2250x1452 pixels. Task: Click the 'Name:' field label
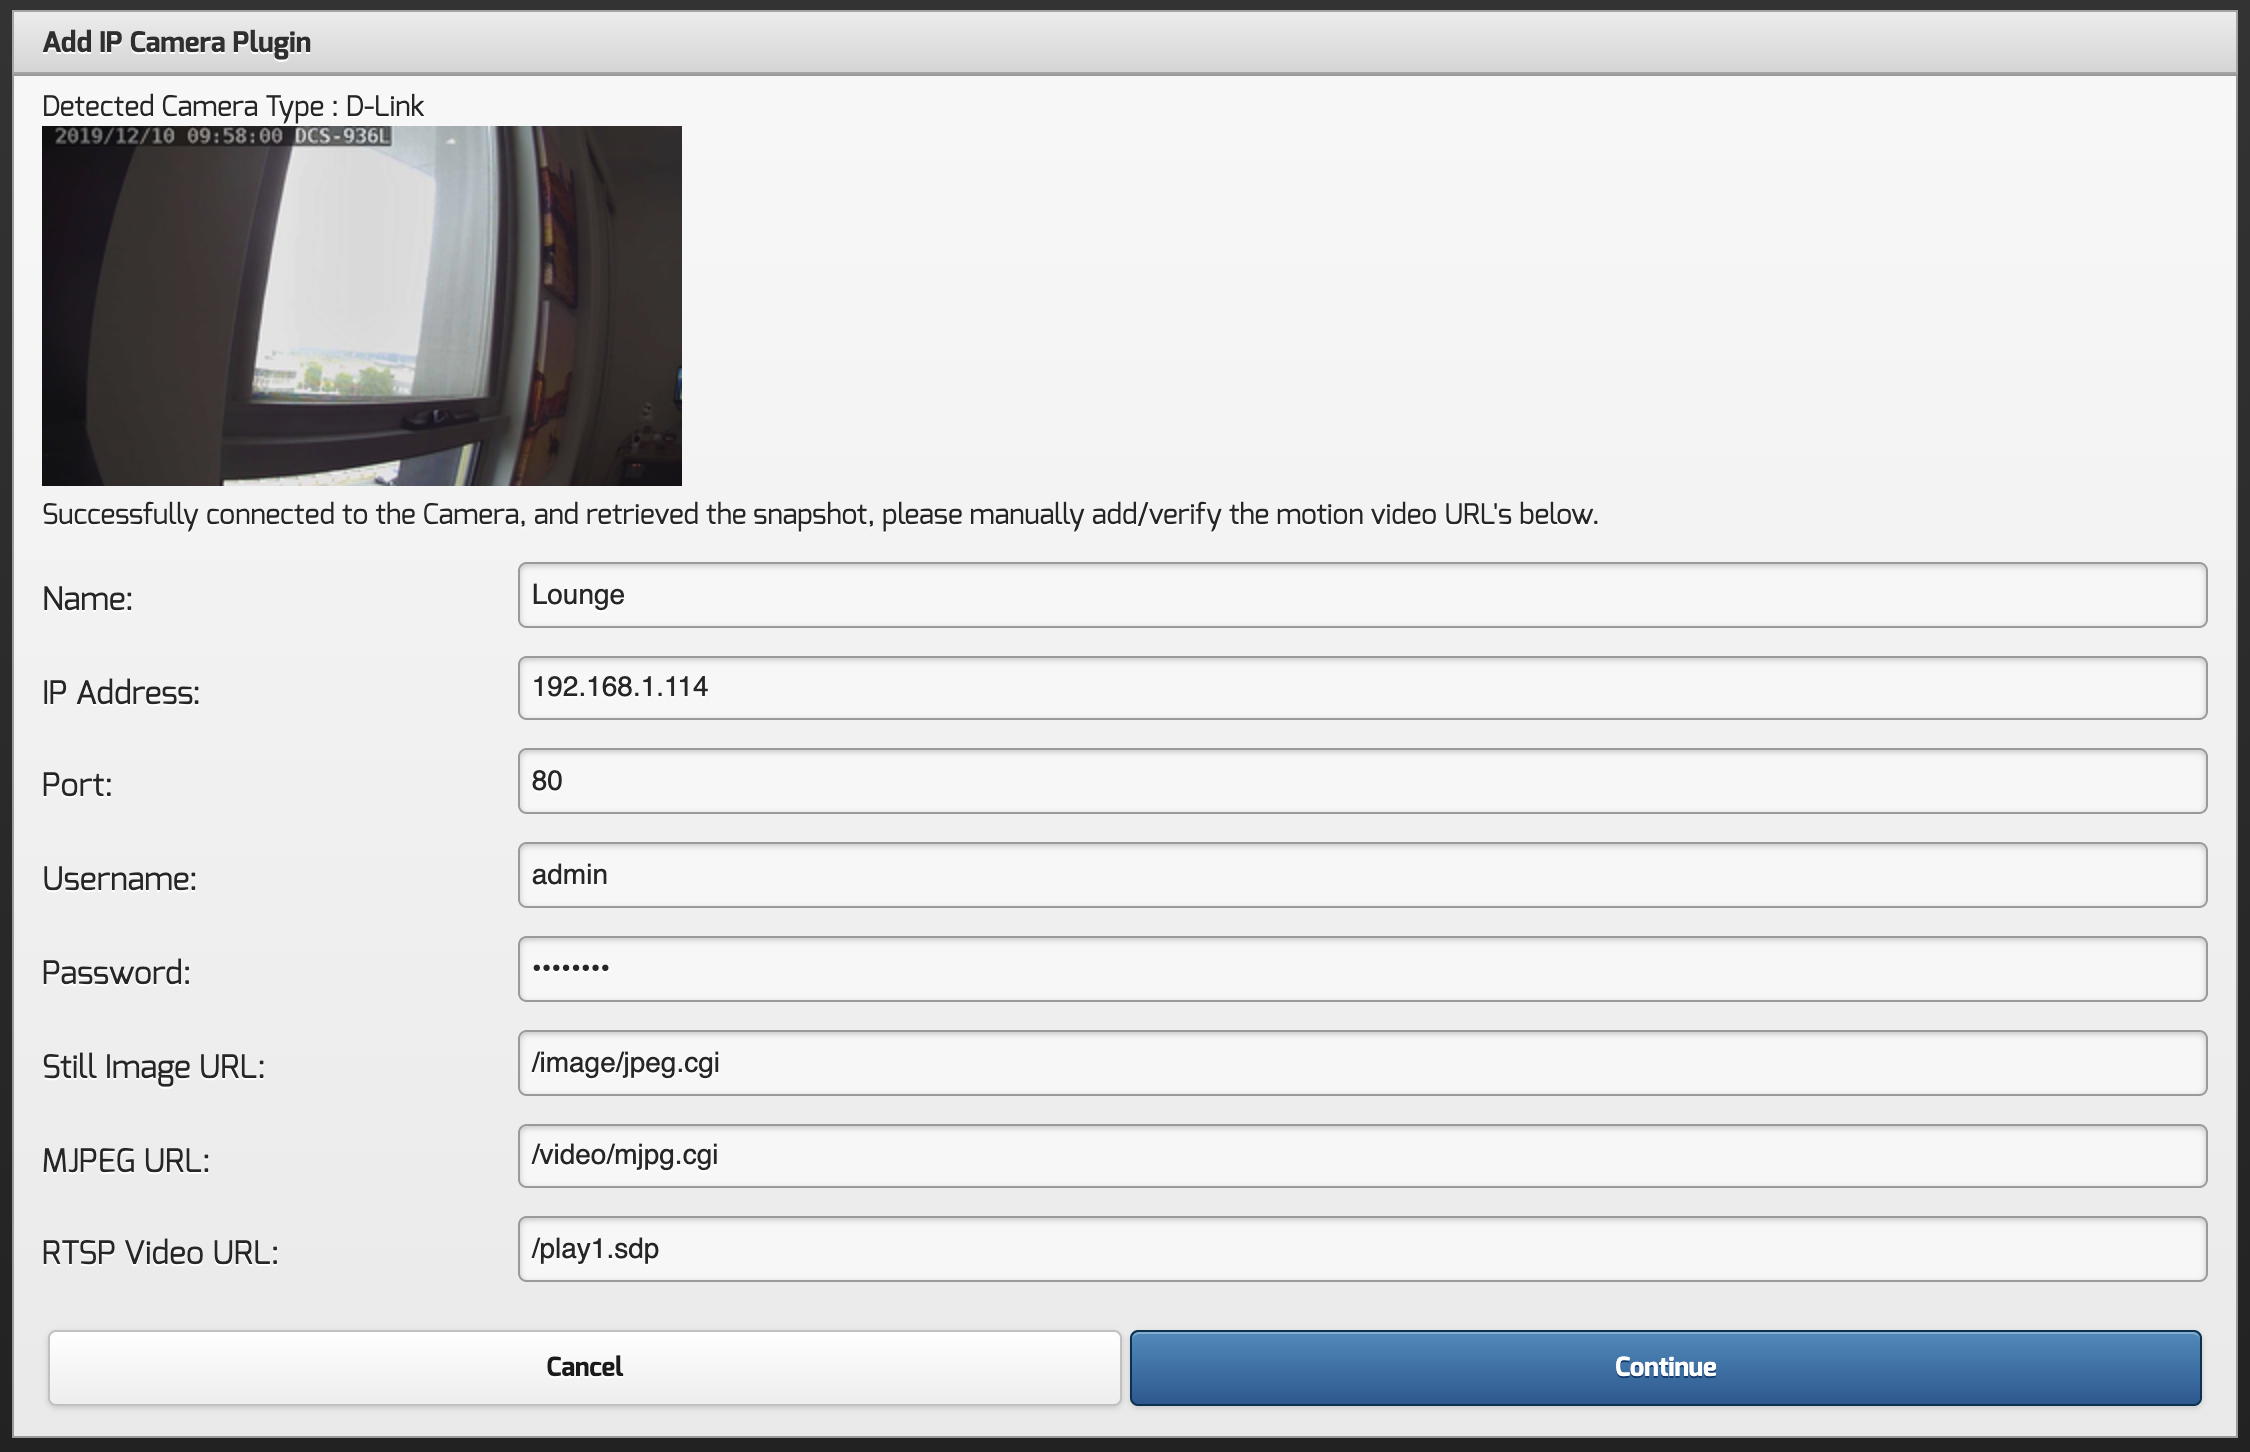[x=87, y=599]
